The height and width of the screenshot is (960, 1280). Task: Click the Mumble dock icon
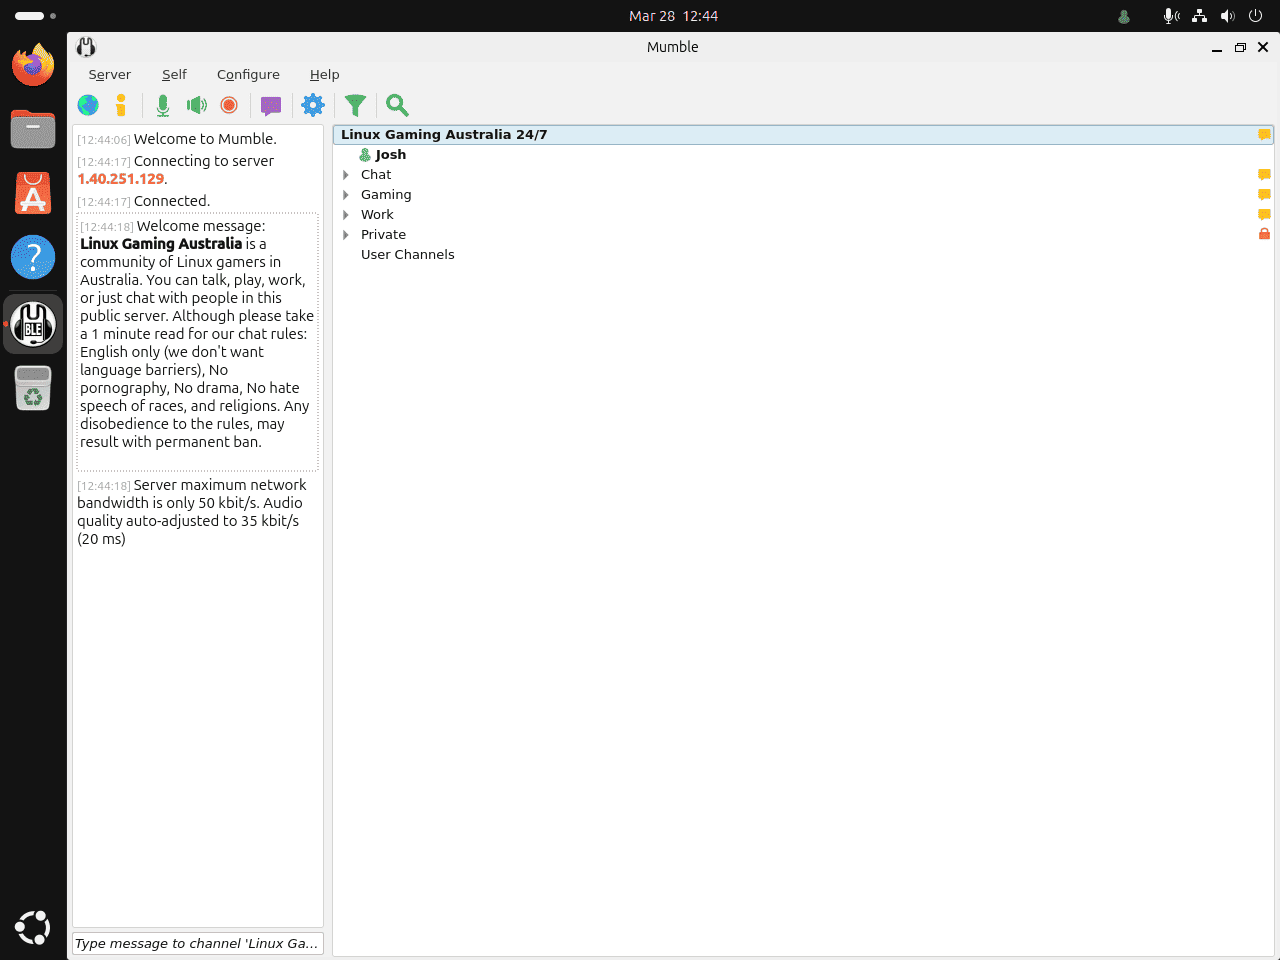[x=33, y=324]
